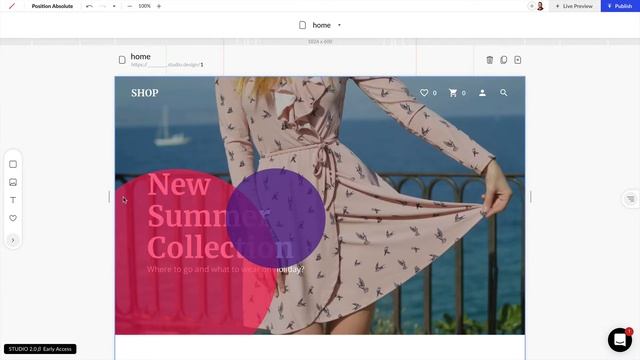The height and width of the screenshot is (360, 640).
Task: Click the left canvas resize handle
Action: coord(109,197)
